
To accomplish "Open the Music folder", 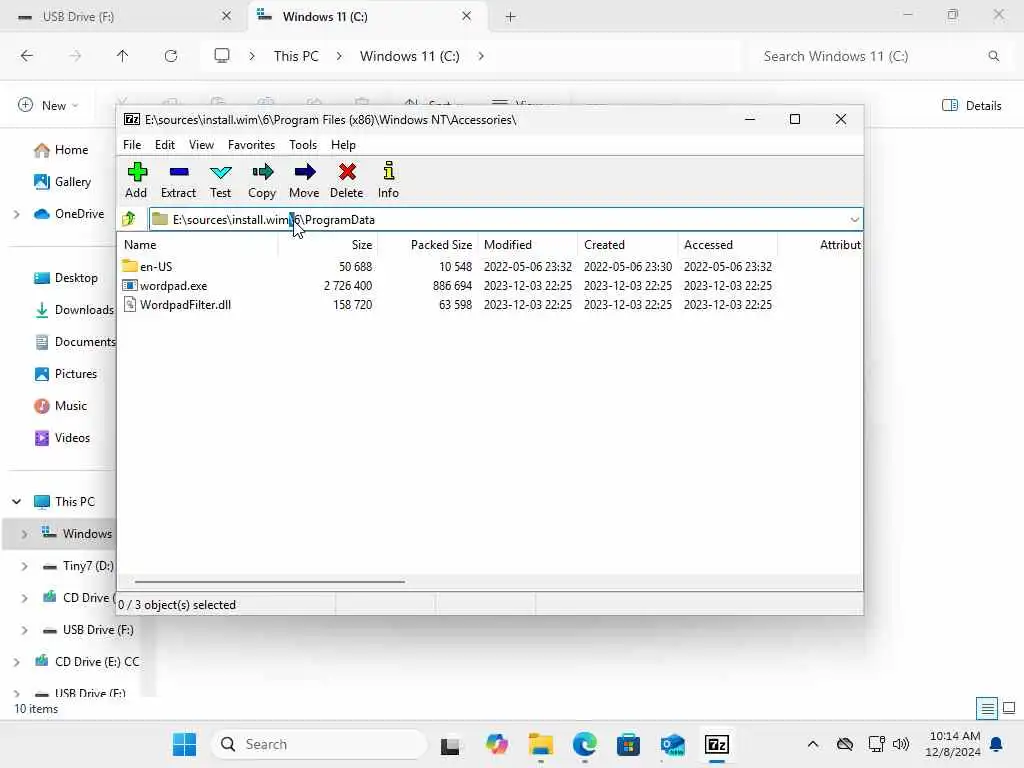I will [x=61, y=406].
